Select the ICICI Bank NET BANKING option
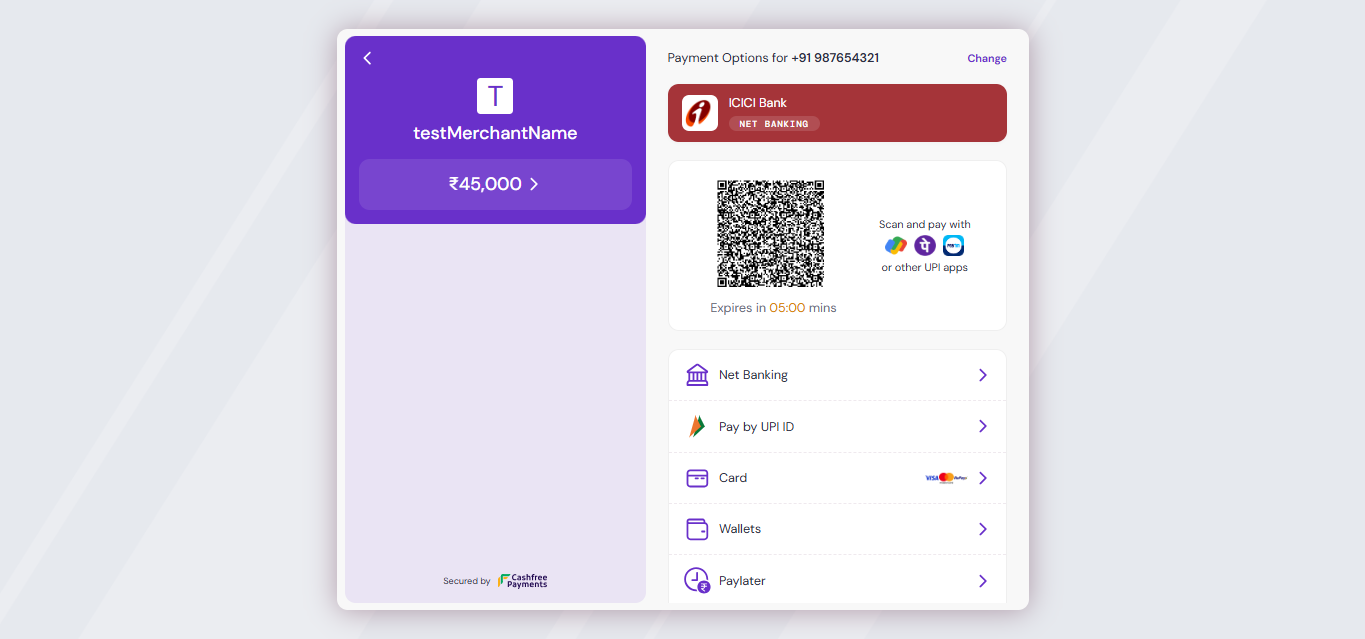 [x=837, y=112]
